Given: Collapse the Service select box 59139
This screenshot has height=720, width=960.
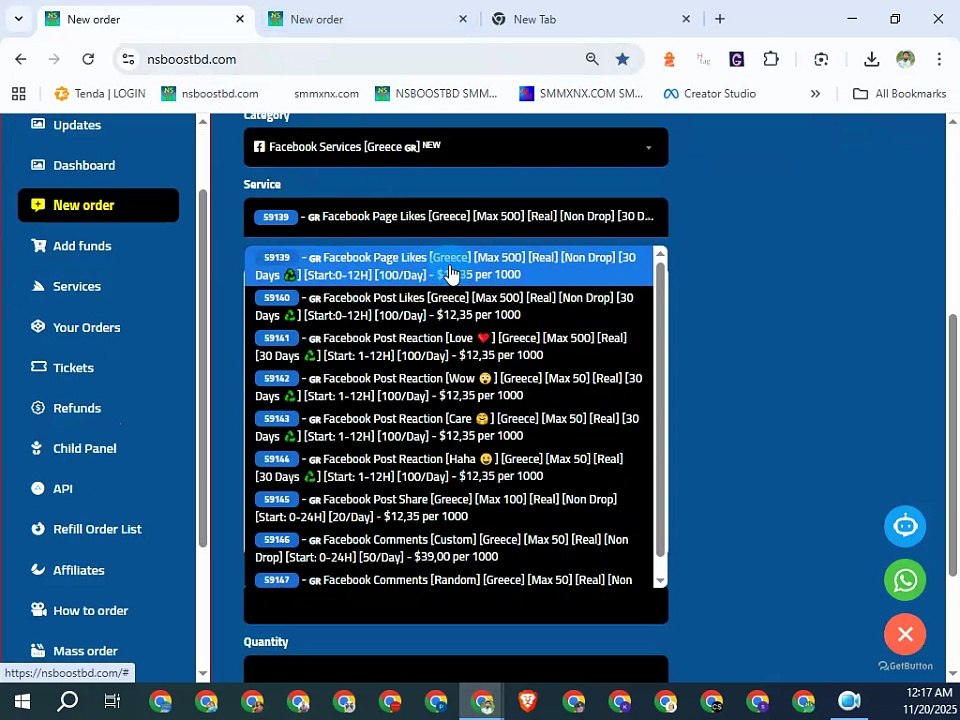Looking at the screenshot, I should [x=456, y=217].
